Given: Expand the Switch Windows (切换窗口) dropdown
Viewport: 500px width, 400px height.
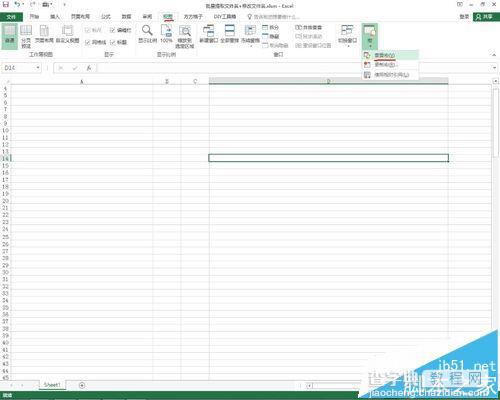Looking at the screenshot, I should 348,36.
